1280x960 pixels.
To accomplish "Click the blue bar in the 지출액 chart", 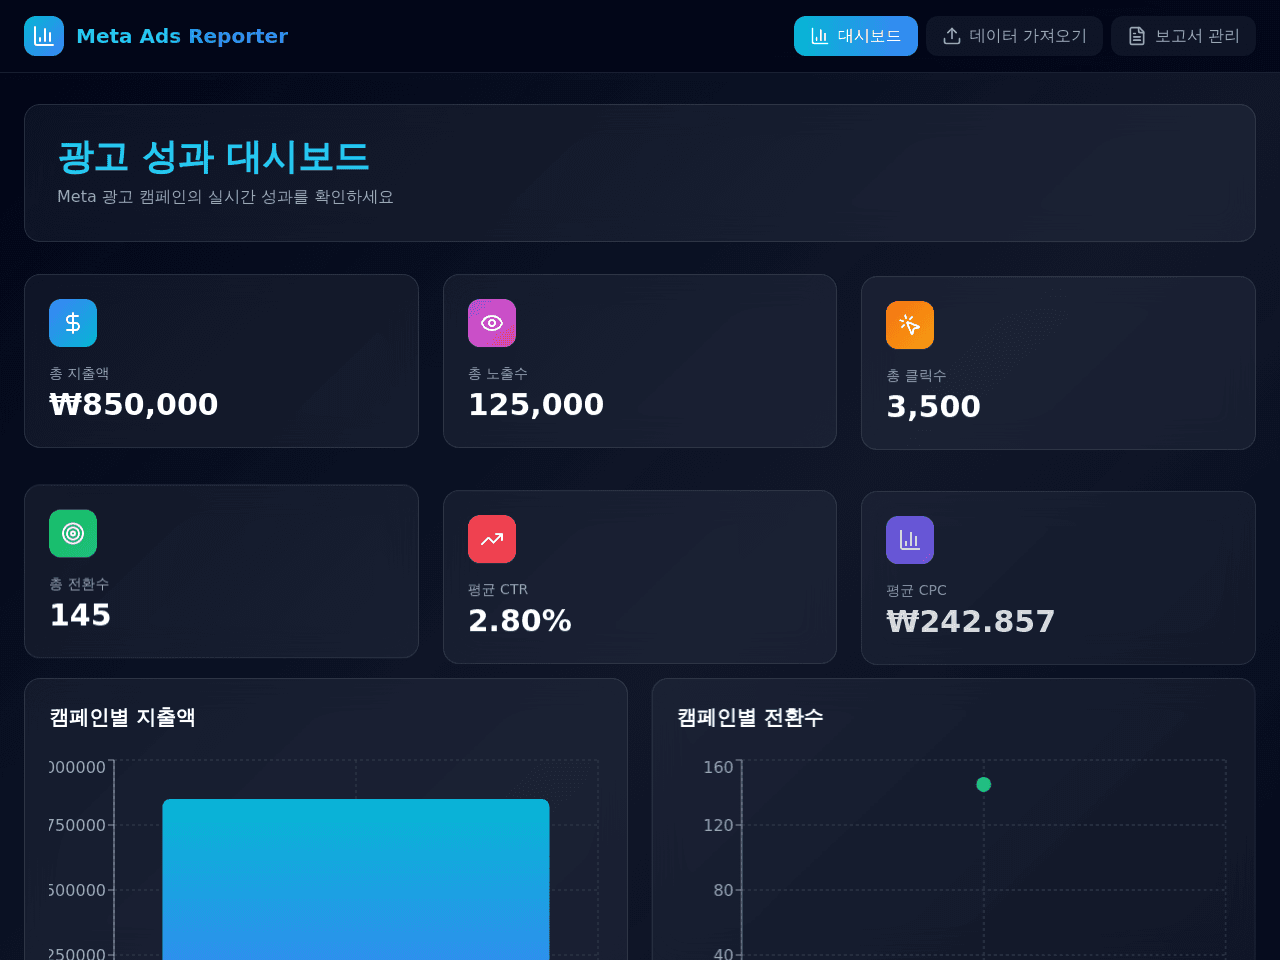I will (356, 879).
